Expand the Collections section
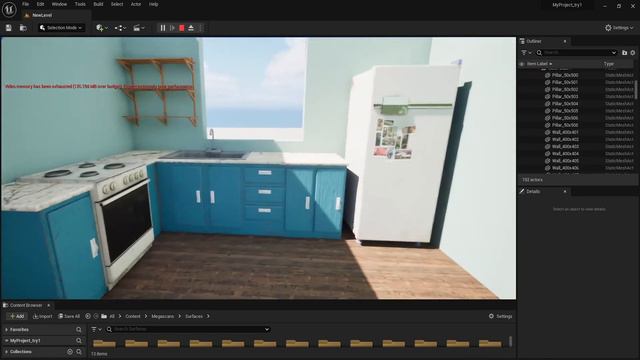Screen dimensions: 640x360 click(x=7, y=351)
